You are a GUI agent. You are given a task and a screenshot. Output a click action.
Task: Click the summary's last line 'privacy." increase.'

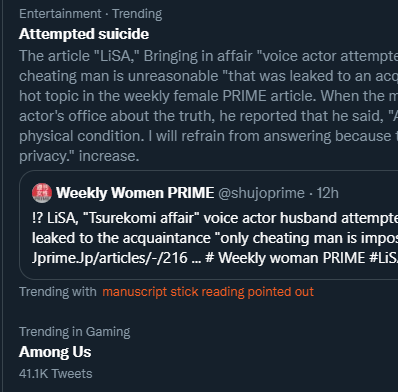(79, 156)
